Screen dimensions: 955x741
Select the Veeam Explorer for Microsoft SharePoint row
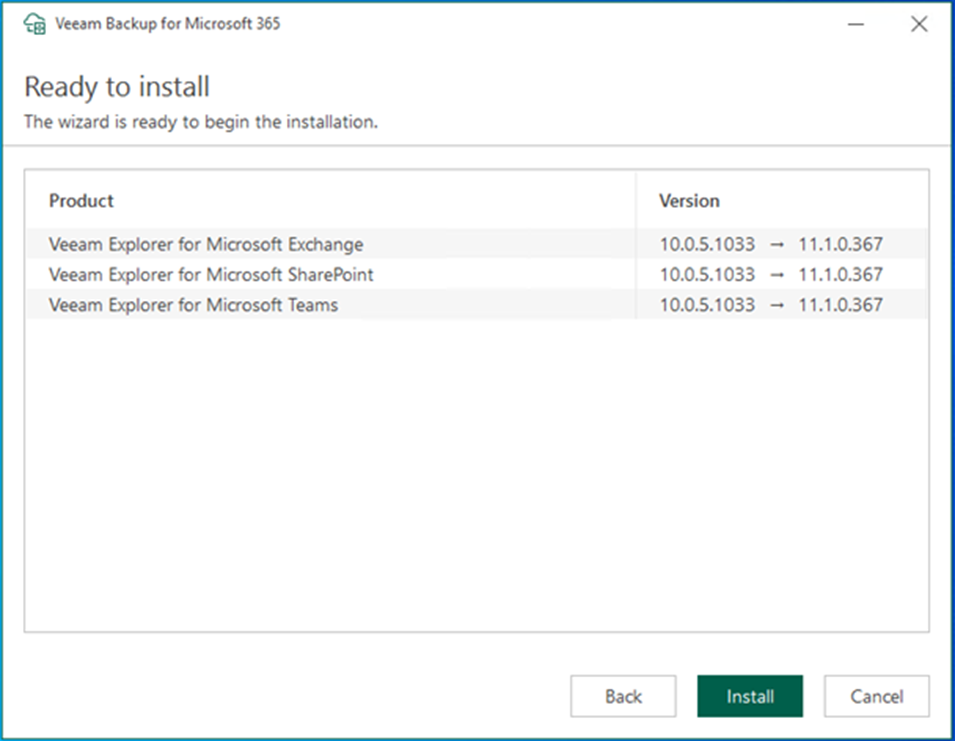tap(477, 275)
